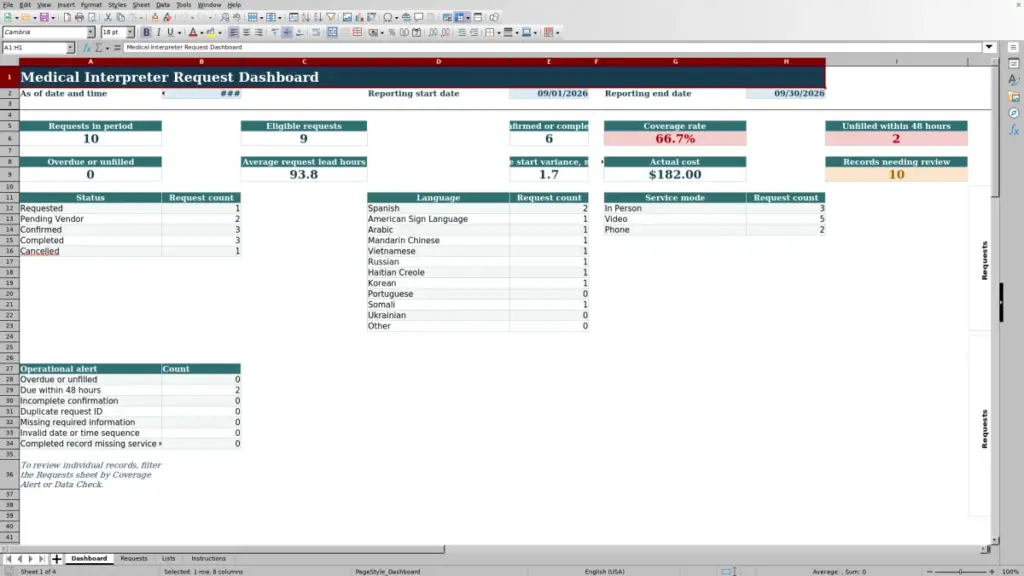Toggle Center vertically alignment
Screen dimensions: 1024x576
[287, 32]
